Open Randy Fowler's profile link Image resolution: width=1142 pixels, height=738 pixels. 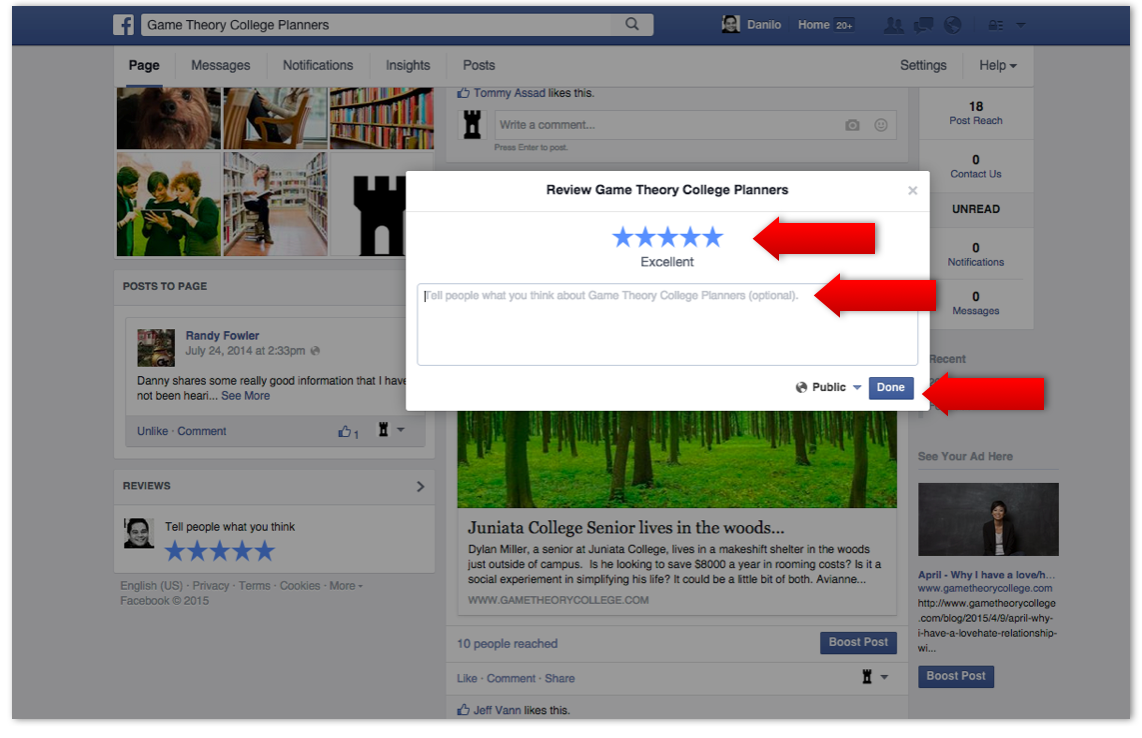click(222, 336)
